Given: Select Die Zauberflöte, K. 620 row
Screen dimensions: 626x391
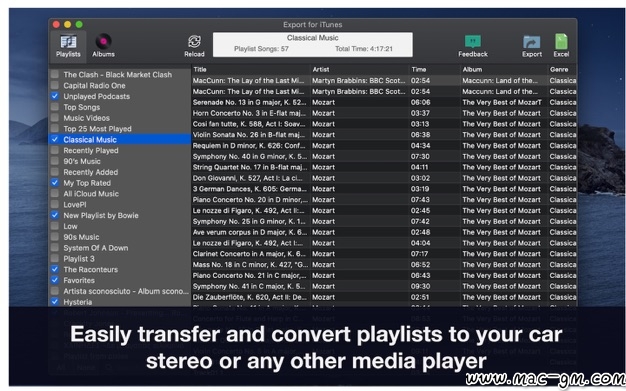Looking at the screenshot, I should pos(384,297).
